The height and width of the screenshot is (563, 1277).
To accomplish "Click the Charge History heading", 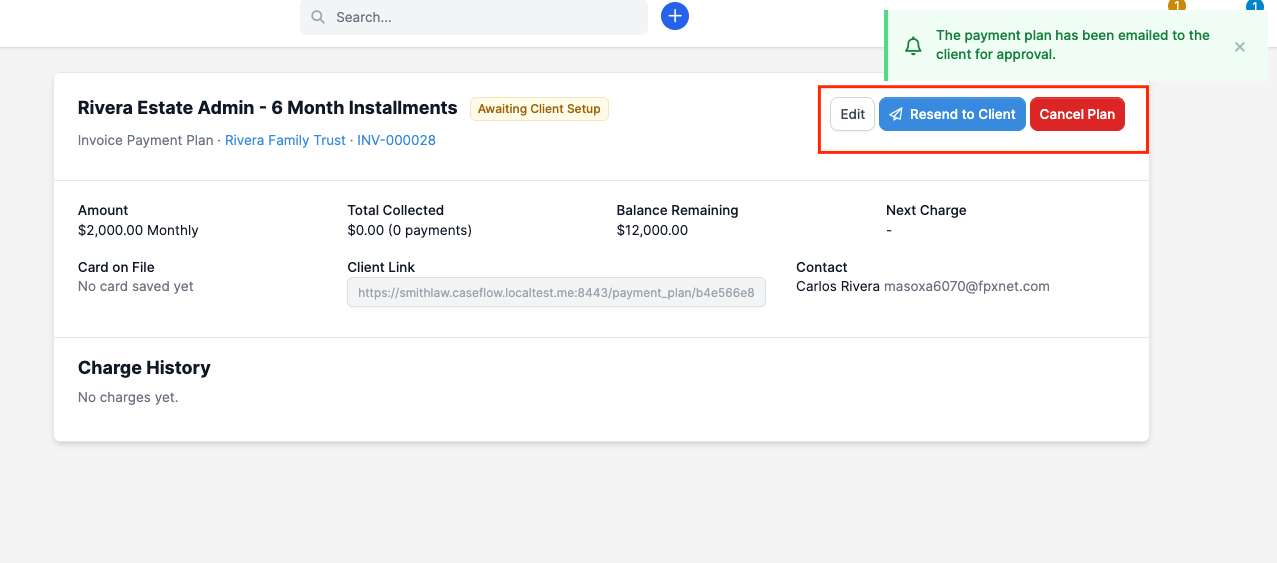I will tap(144, 368).
